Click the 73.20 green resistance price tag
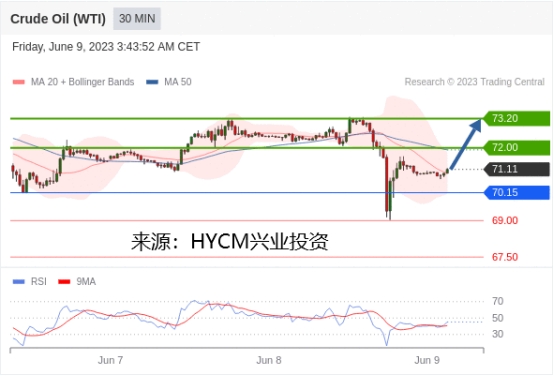The height and width of the screenshot is (376, 554). pyautogui.click(x=517, y=118)
